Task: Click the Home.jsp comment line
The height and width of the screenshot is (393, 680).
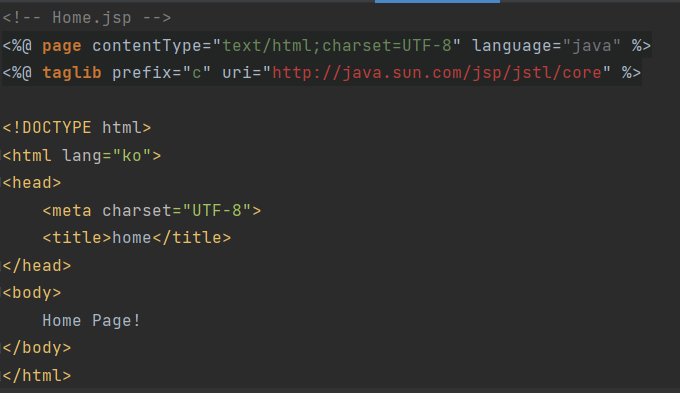Action: tap(87, 18)
